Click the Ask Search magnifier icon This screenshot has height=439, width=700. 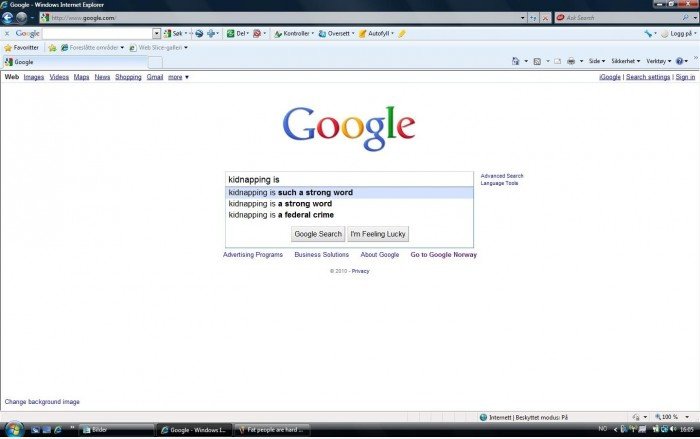(x=685, y=17)
